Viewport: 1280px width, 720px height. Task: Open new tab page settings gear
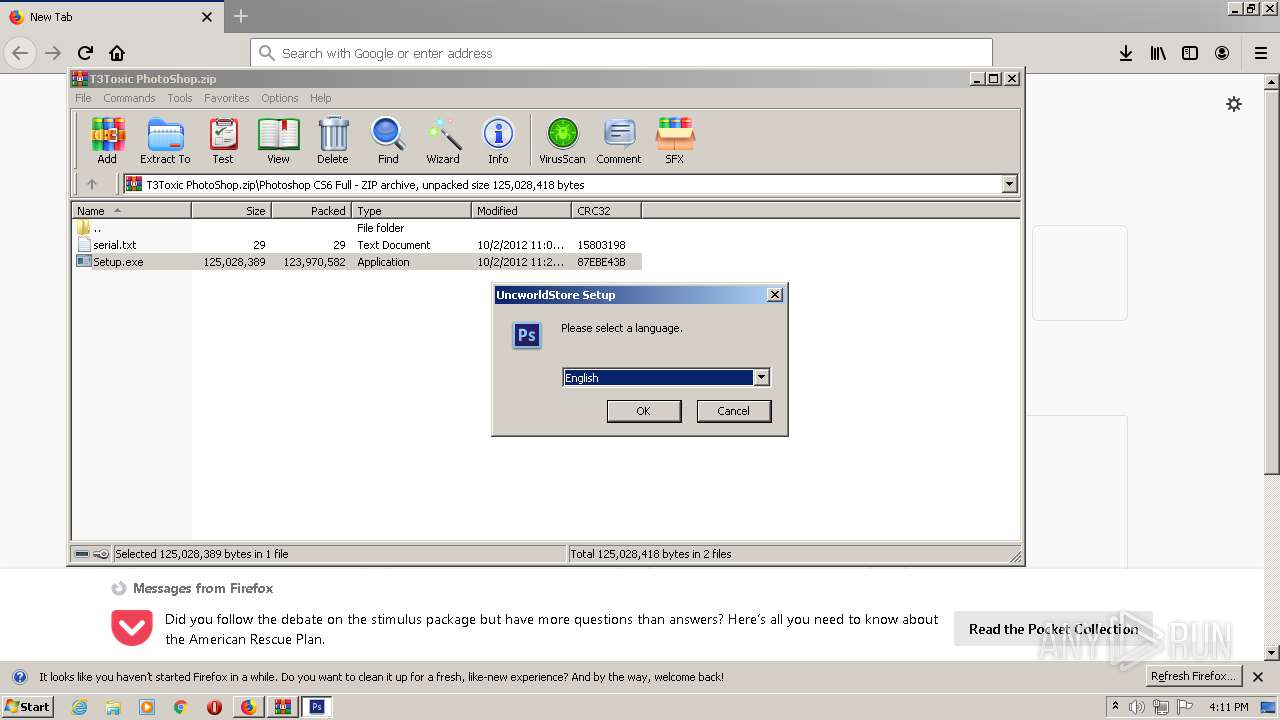tap(1234, 104)
